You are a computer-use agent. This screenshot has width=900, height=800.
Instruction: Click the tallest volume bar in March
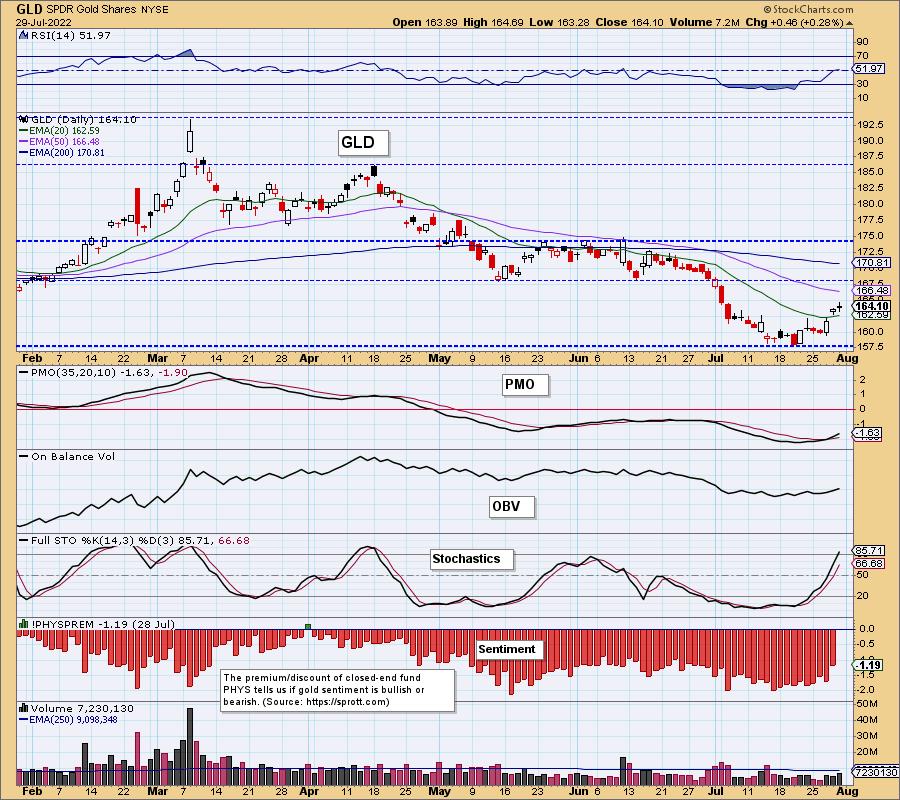[190, 747]
